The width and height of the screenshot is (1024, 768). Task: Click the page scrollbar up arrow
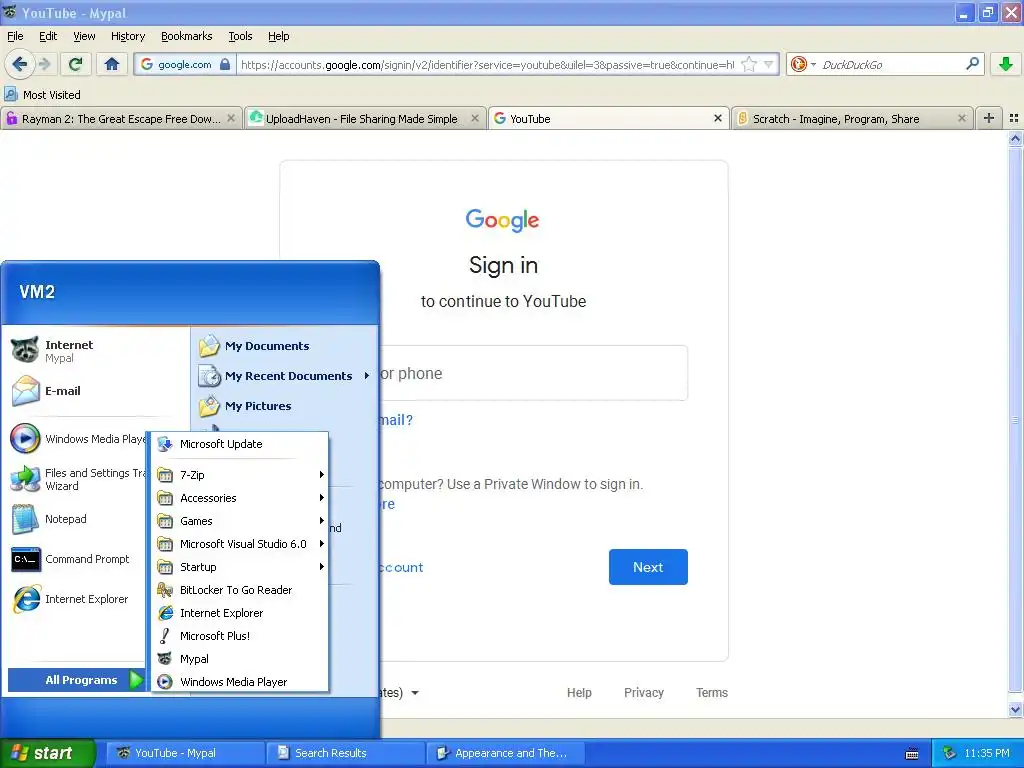[x=1015, y=138]
